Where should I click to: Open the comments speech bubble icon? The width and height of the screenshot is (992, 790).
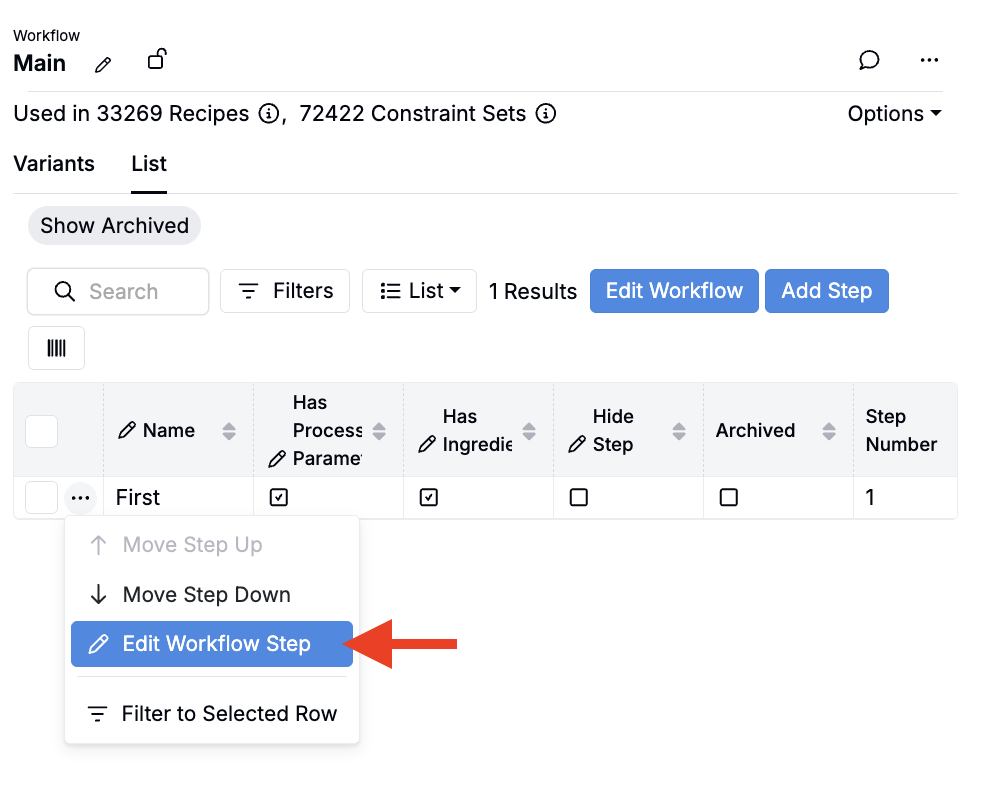click(869, 61)
